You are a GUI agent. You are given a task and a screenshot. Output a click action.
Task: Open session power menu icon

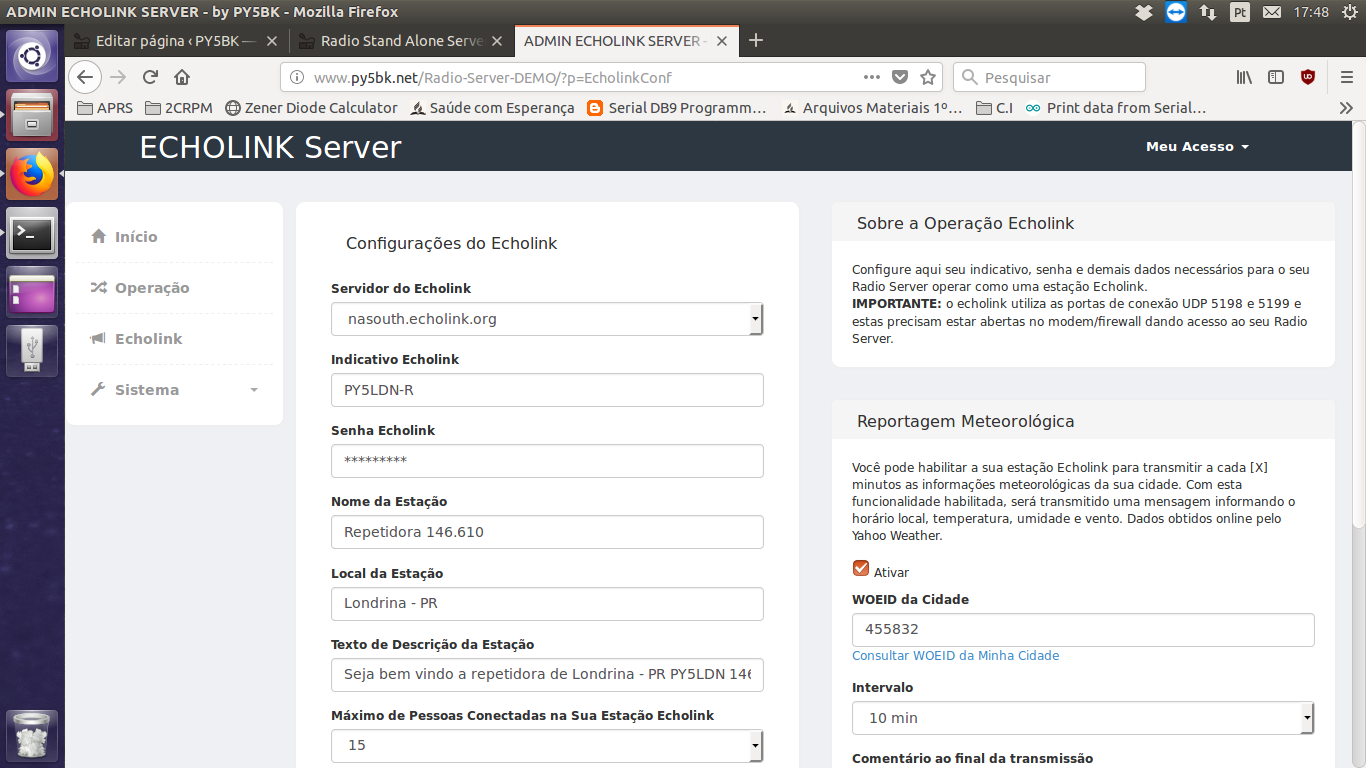[x=1350, y=12]
